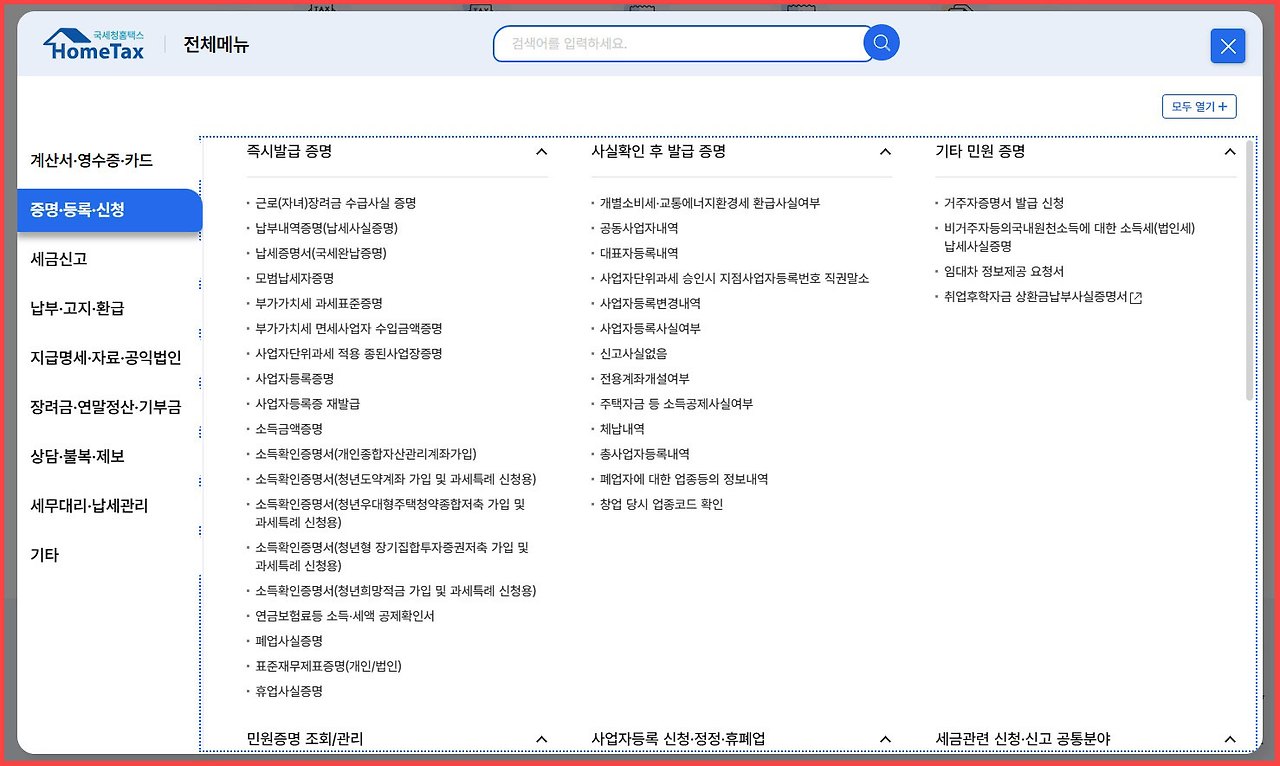Click the magnifying glass search icon
Viewport: 1280px width, 766px height.
coord(880,43)
